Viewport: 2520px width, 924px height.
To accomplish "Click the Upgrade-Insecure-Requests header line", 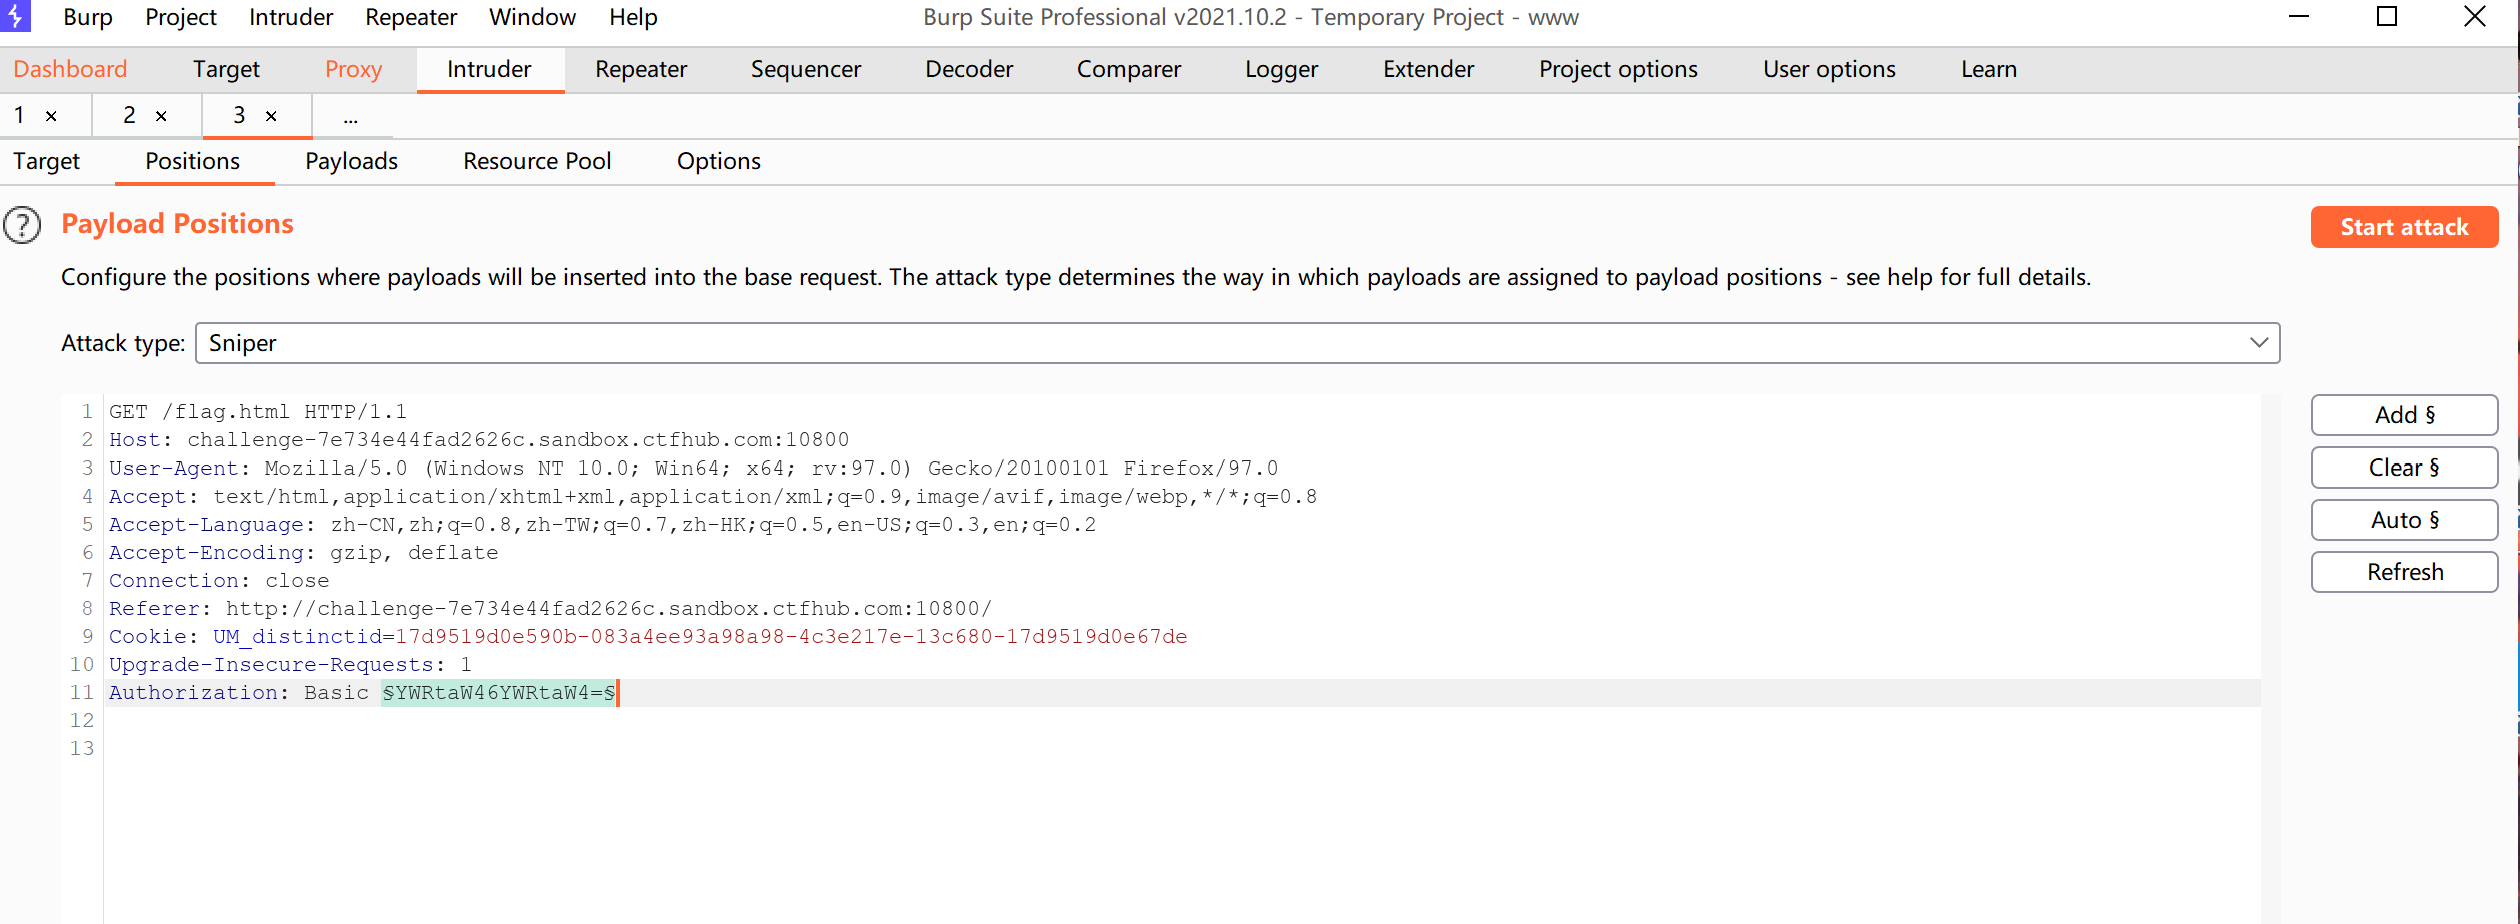I will [x=290, y=664].
